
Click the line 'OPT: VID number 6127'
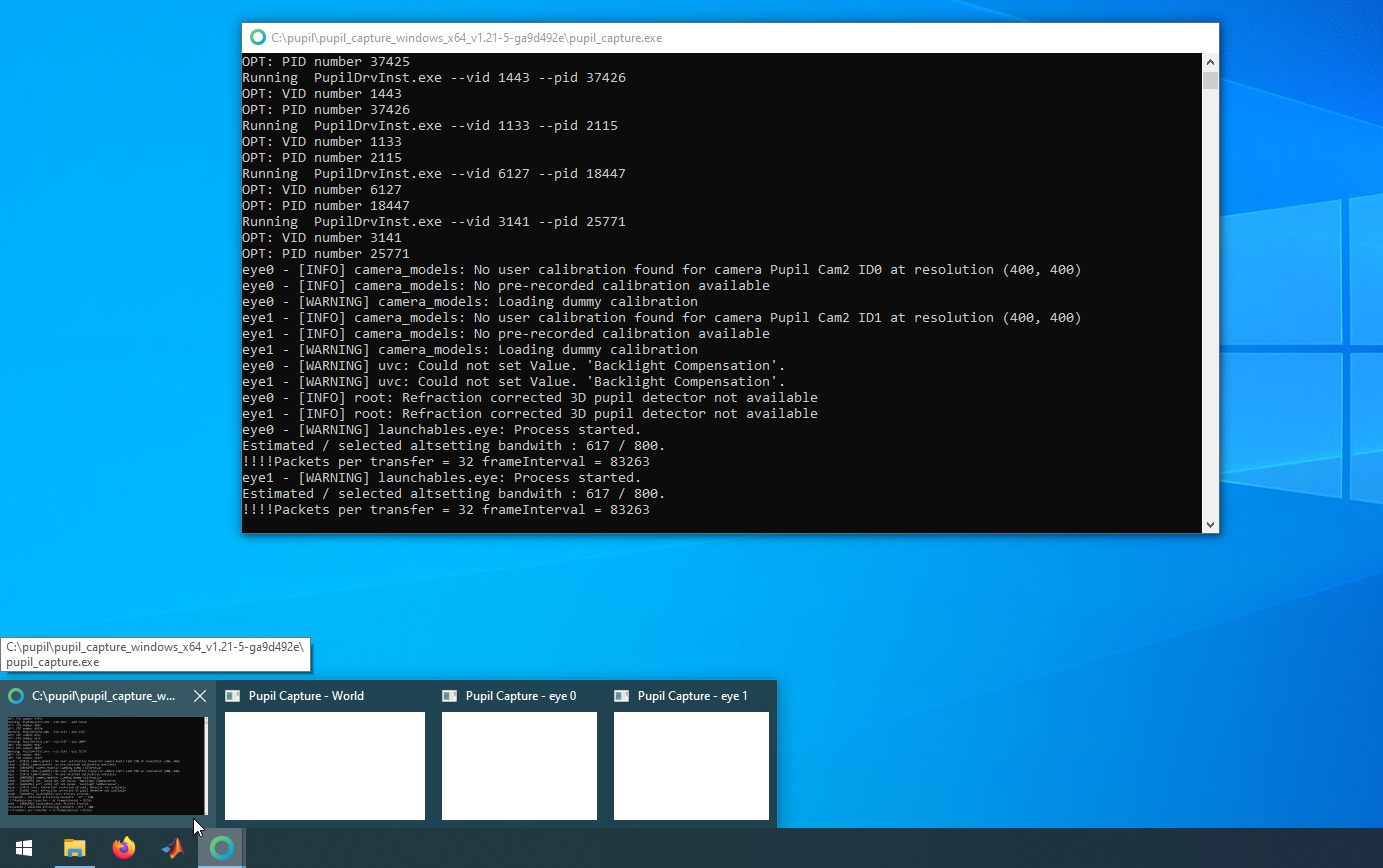pos(322,189)
